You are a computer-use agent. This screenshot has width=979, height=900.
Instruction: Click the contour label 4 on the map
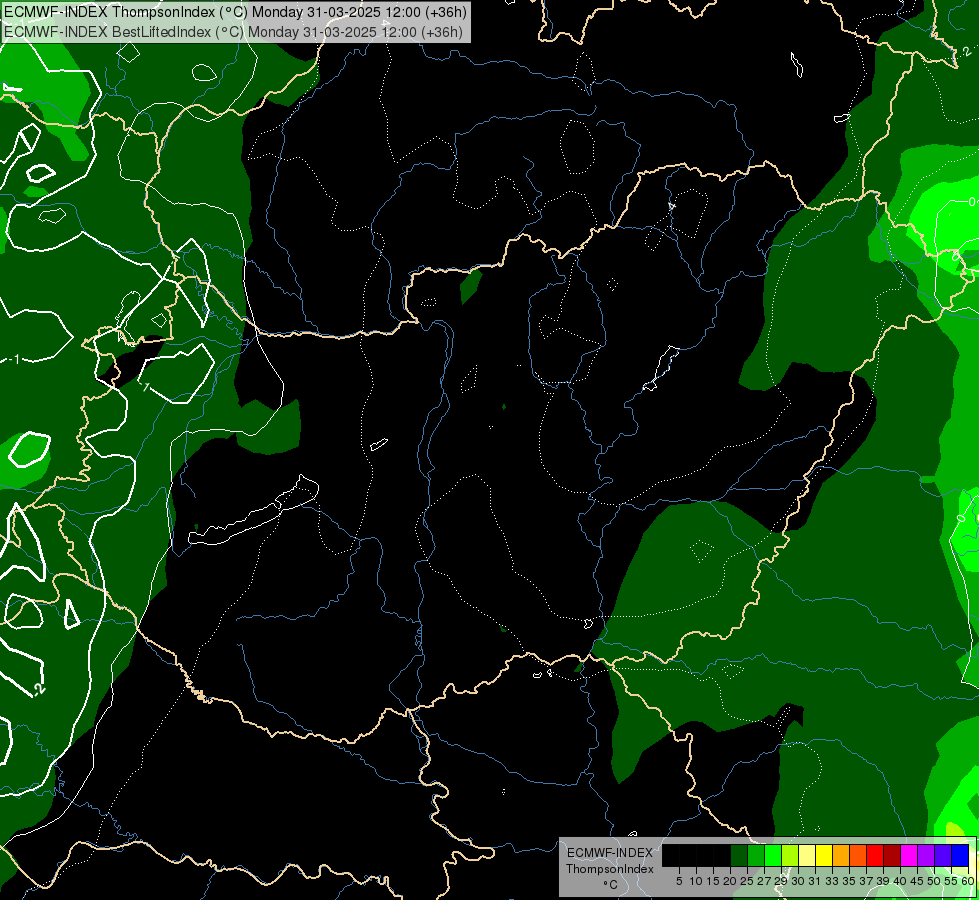click(x=672, y=206)
